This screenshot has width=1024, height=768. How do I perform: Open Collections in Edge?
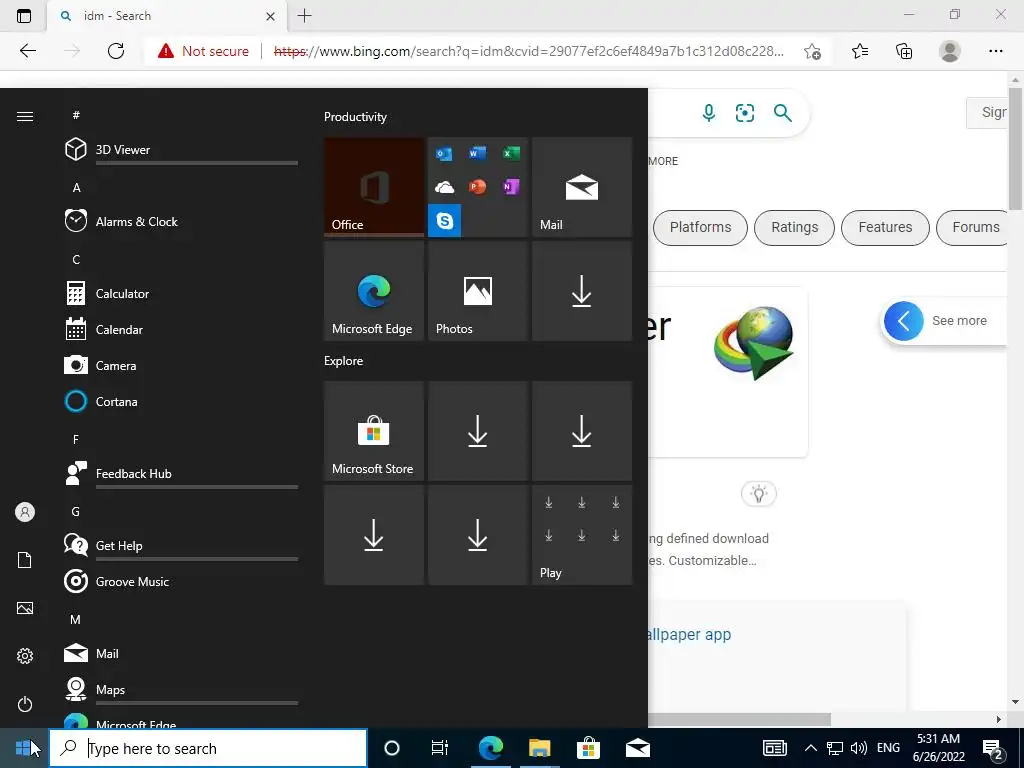[x=904, y=51]
